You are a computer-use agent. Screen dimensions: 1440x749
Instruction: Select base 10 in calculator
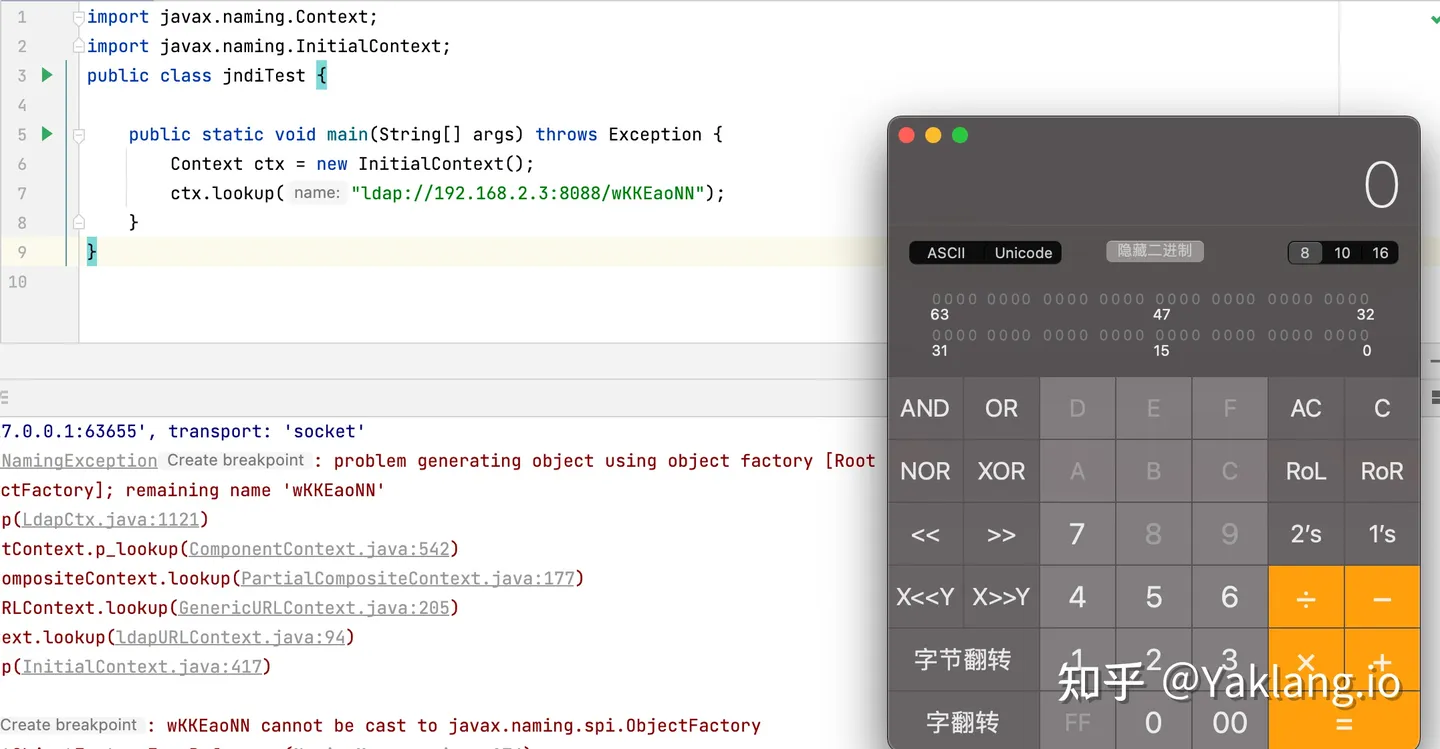coord(1342,253)
